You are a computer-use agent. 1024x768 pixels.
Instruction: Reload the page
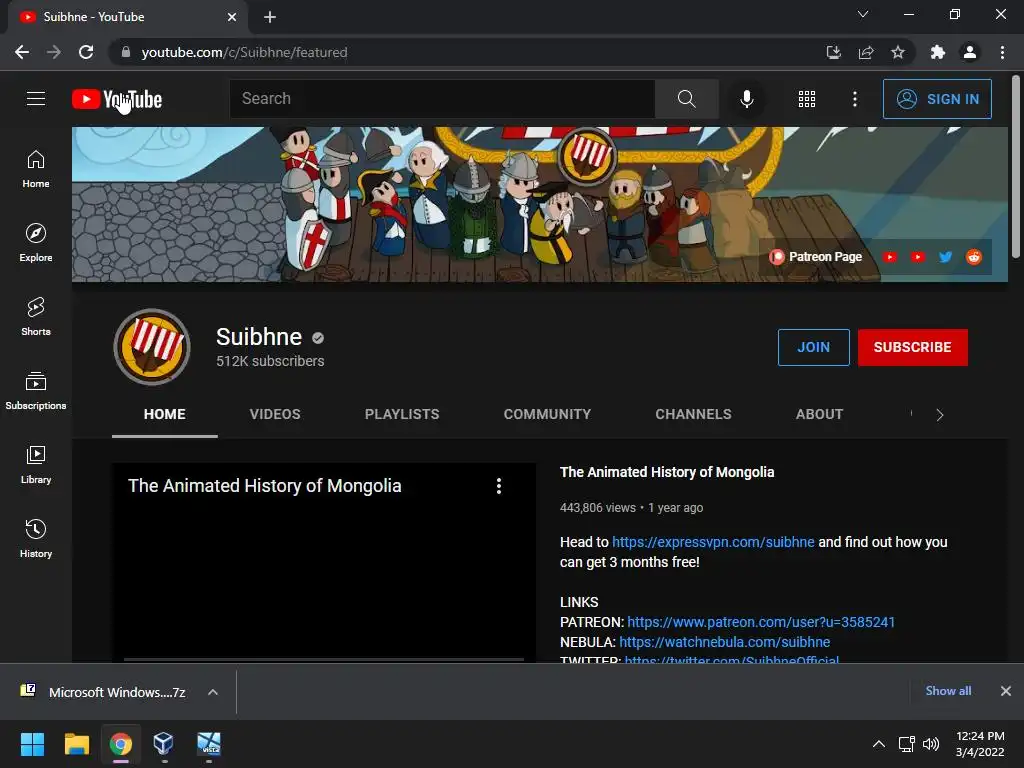coord(86,52)
